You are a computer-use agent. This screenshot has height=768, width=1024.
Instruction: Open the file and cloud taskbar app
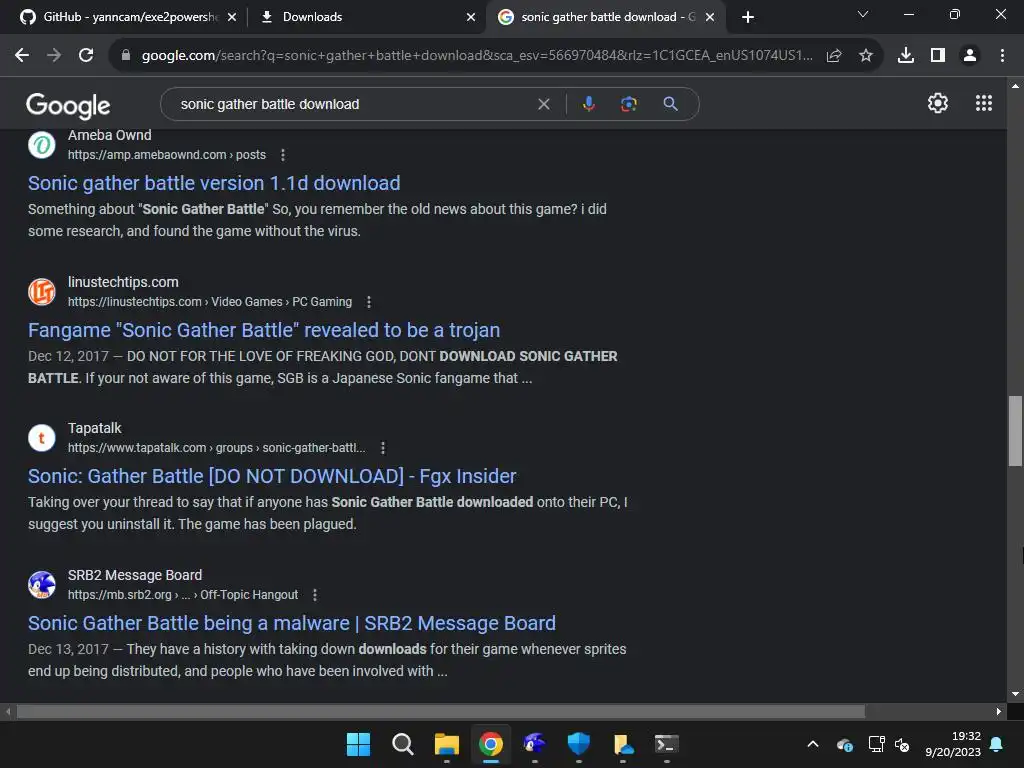click(x=623, y=744)
